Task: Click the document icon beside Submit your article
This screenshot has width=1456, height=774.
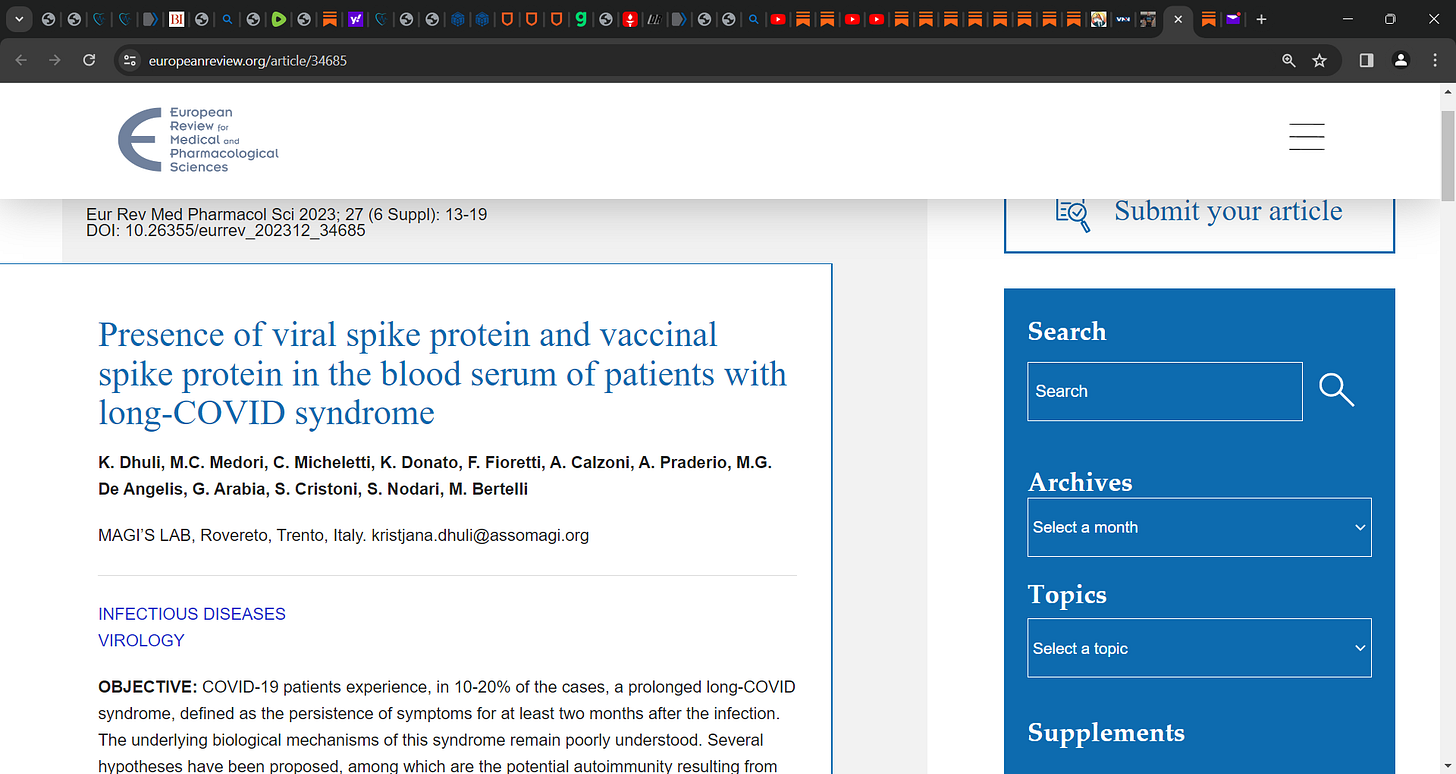Action: click(1073, 213)
